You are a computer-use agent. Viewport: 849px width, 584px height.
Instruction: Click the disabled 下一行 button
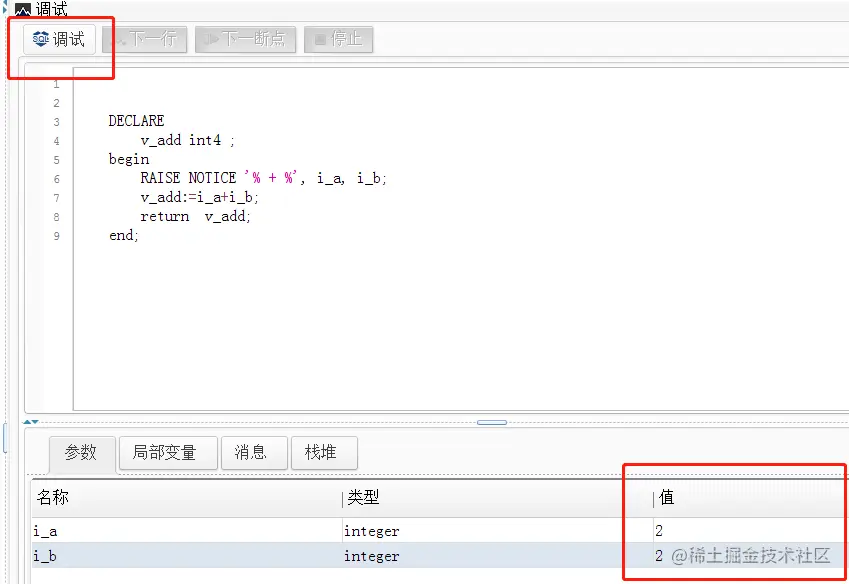(x=145, y=39)
